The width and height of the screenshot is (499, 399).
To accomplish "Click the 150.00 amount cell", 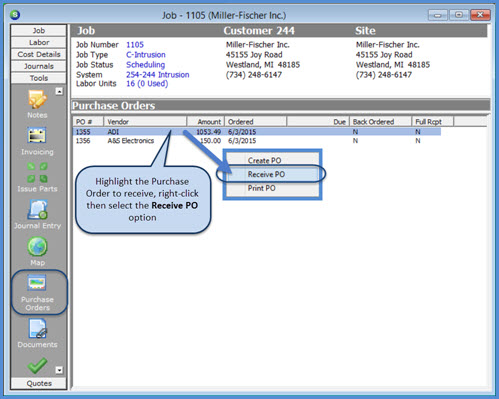I will click(210, 141).
